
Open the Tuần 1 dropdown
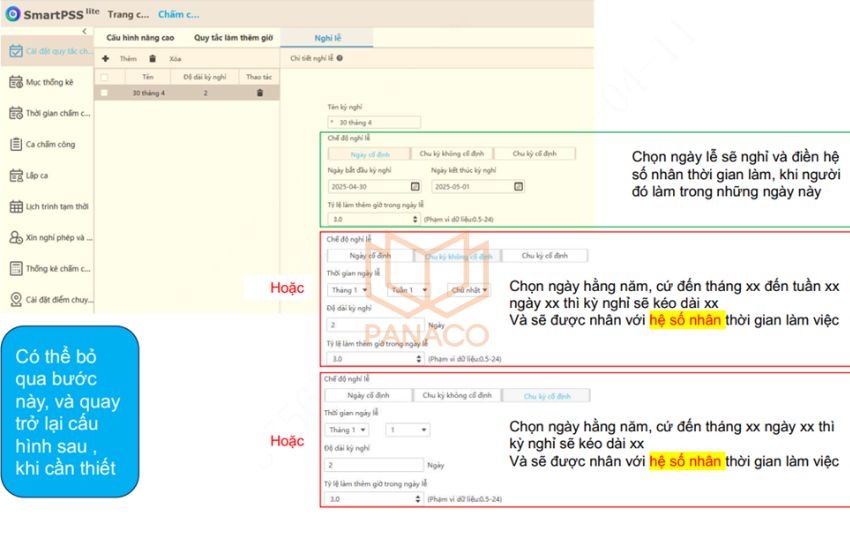[x=408, y=290]
